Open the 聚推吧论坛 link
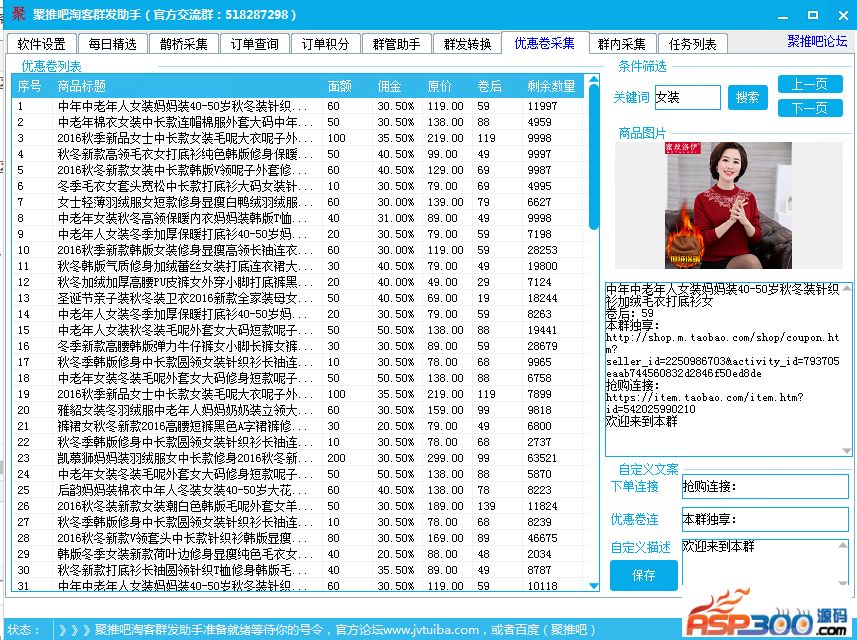The height and width of the screenshot is (640, 857). (817, 41)
